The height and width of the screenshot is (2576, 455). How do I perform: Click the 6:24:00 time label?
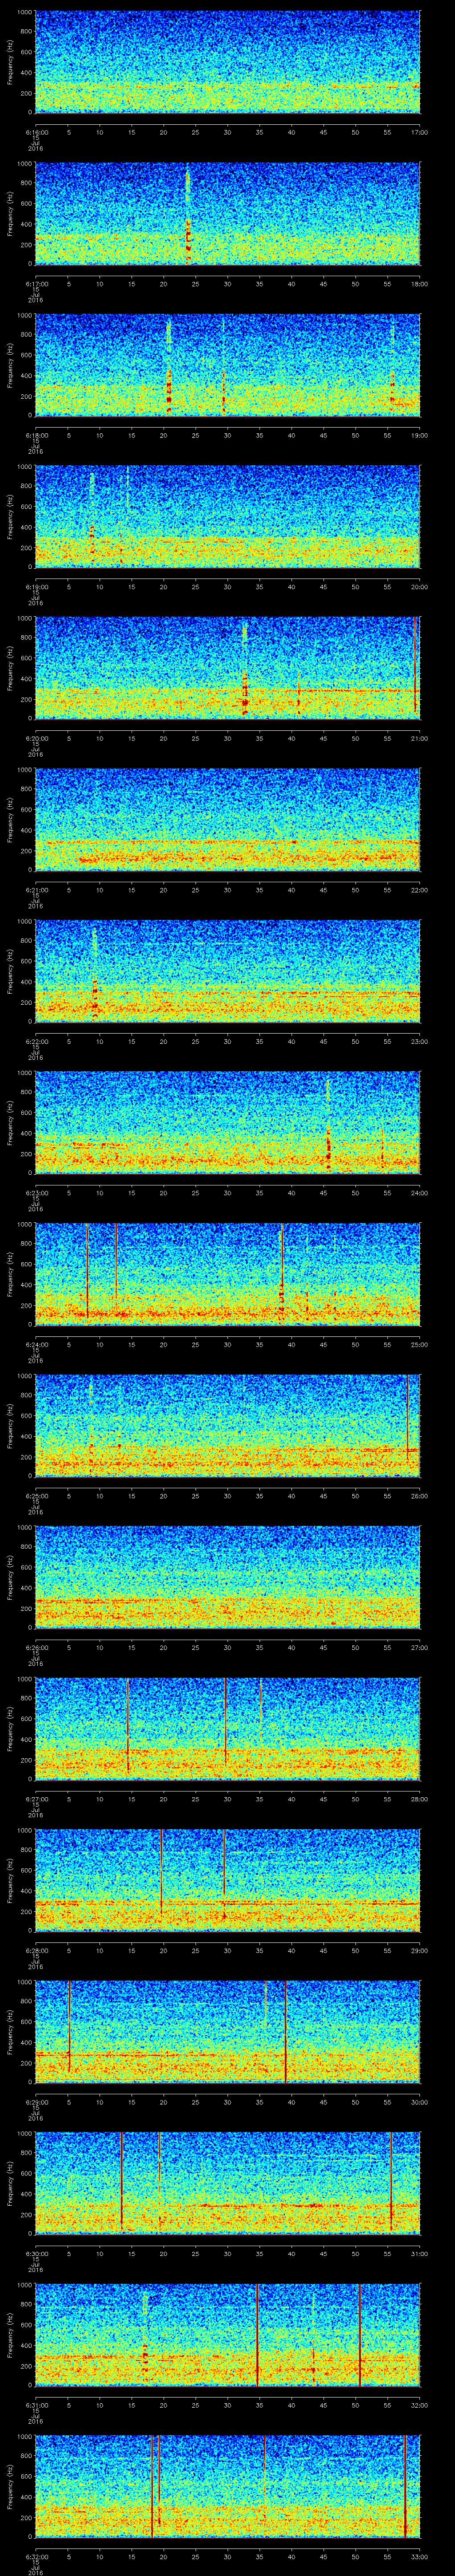click(36, 1344)
